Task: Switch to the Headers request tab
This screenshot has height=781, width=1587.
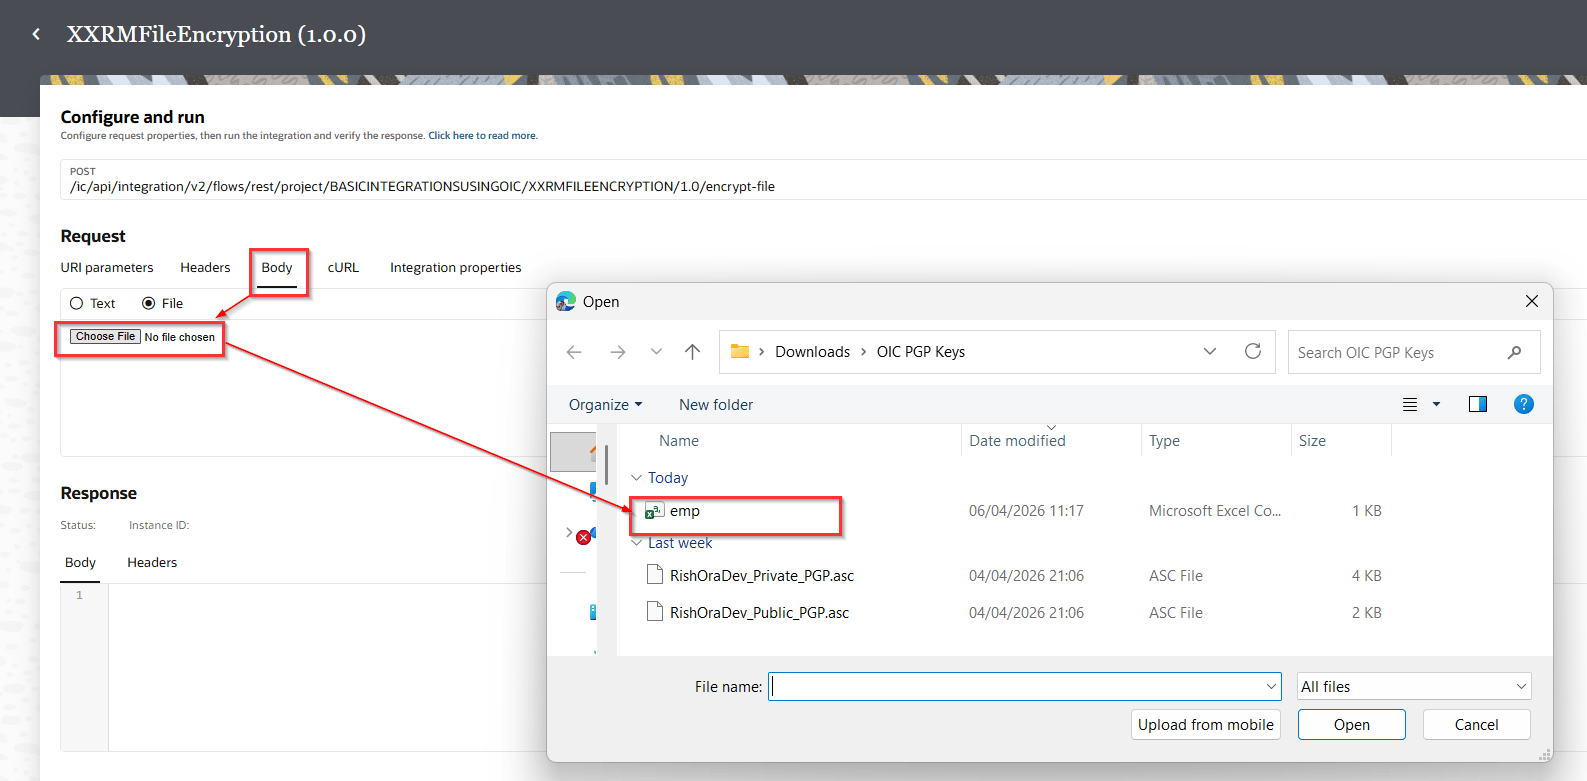Action: [x=205, y=268]
